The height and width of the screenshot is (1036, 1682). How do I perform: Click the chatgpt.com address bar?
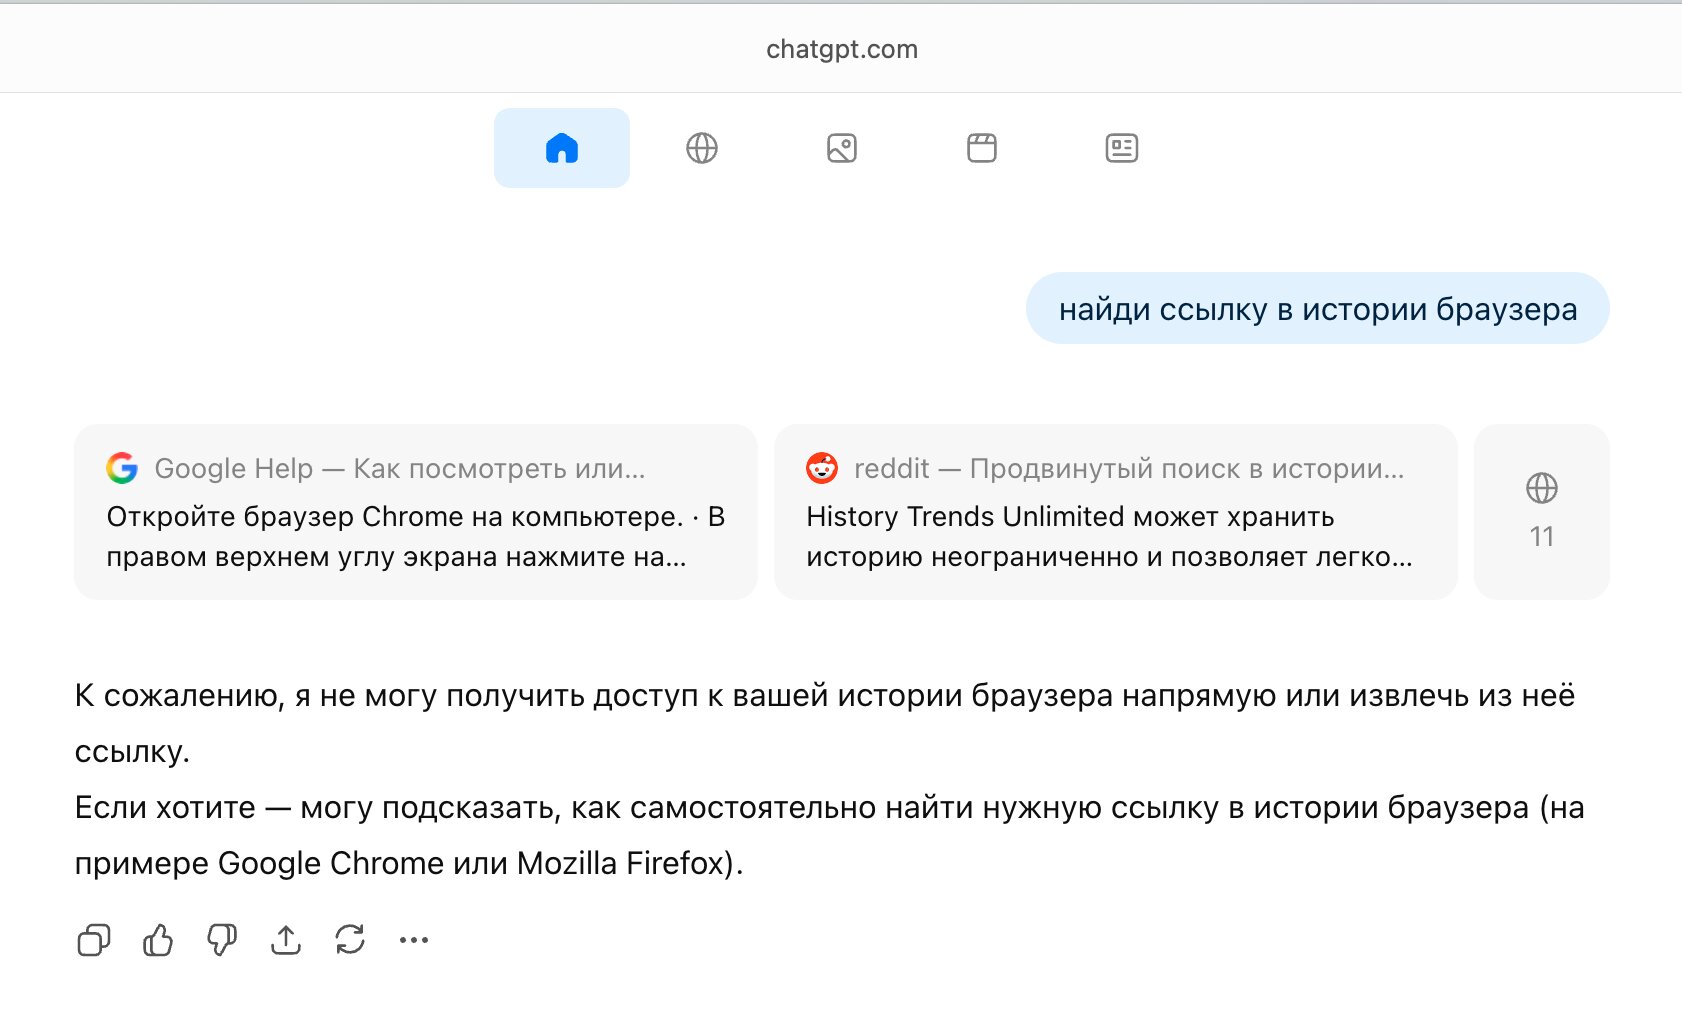pos(841,49)
